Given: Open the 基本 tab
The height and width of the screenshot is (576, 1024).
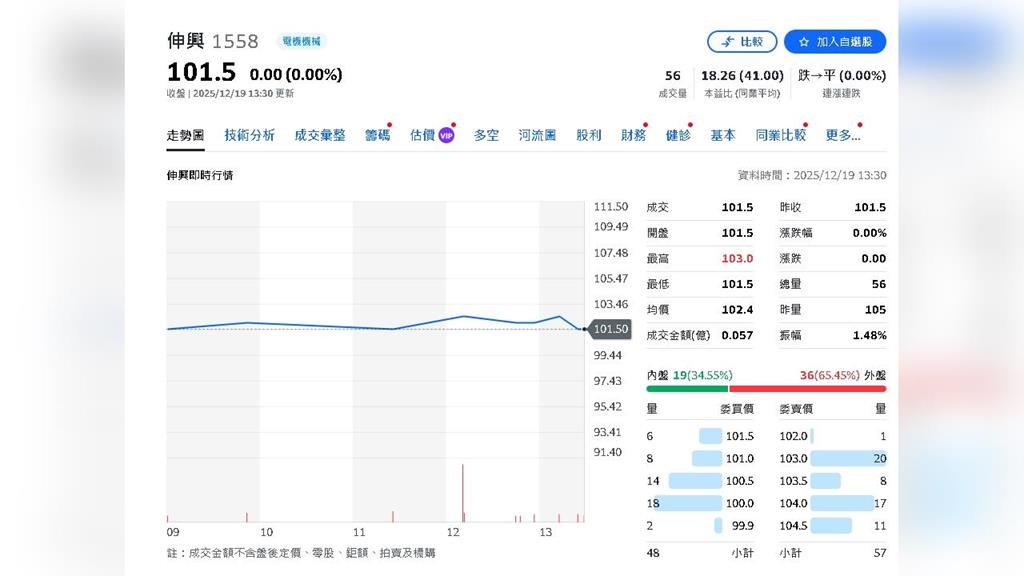Looking at the screenshot, I should [722, 135].
